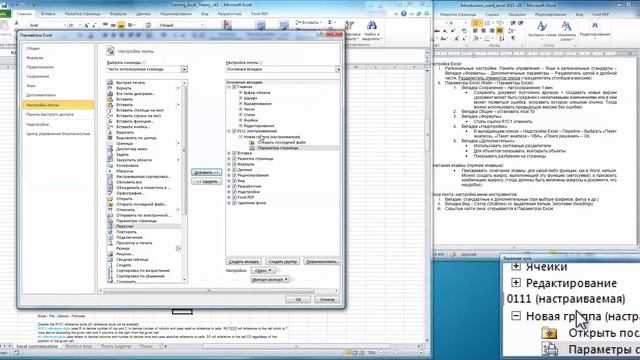Screen dimensions: 640x360
Task: Click the Cut (Вырезать) command icon
Action: tap(110, 132)
